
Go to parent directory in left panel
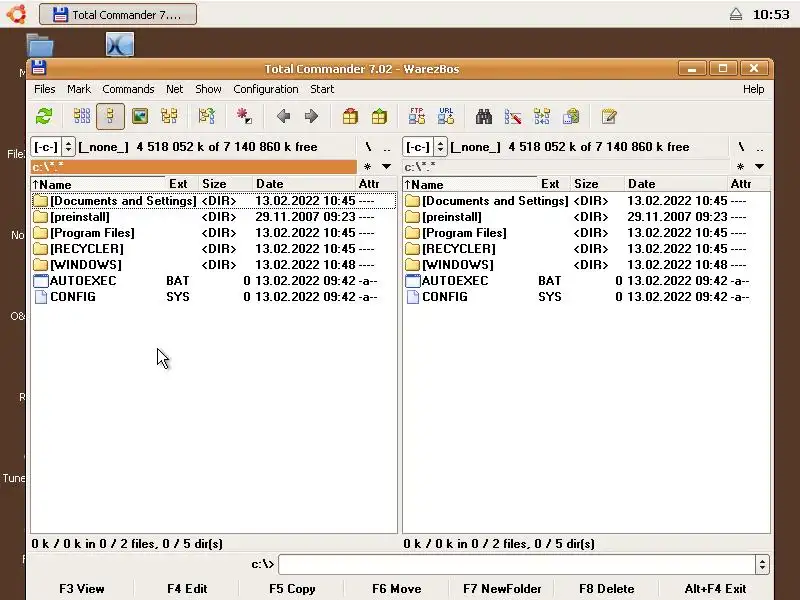(387, 147)
